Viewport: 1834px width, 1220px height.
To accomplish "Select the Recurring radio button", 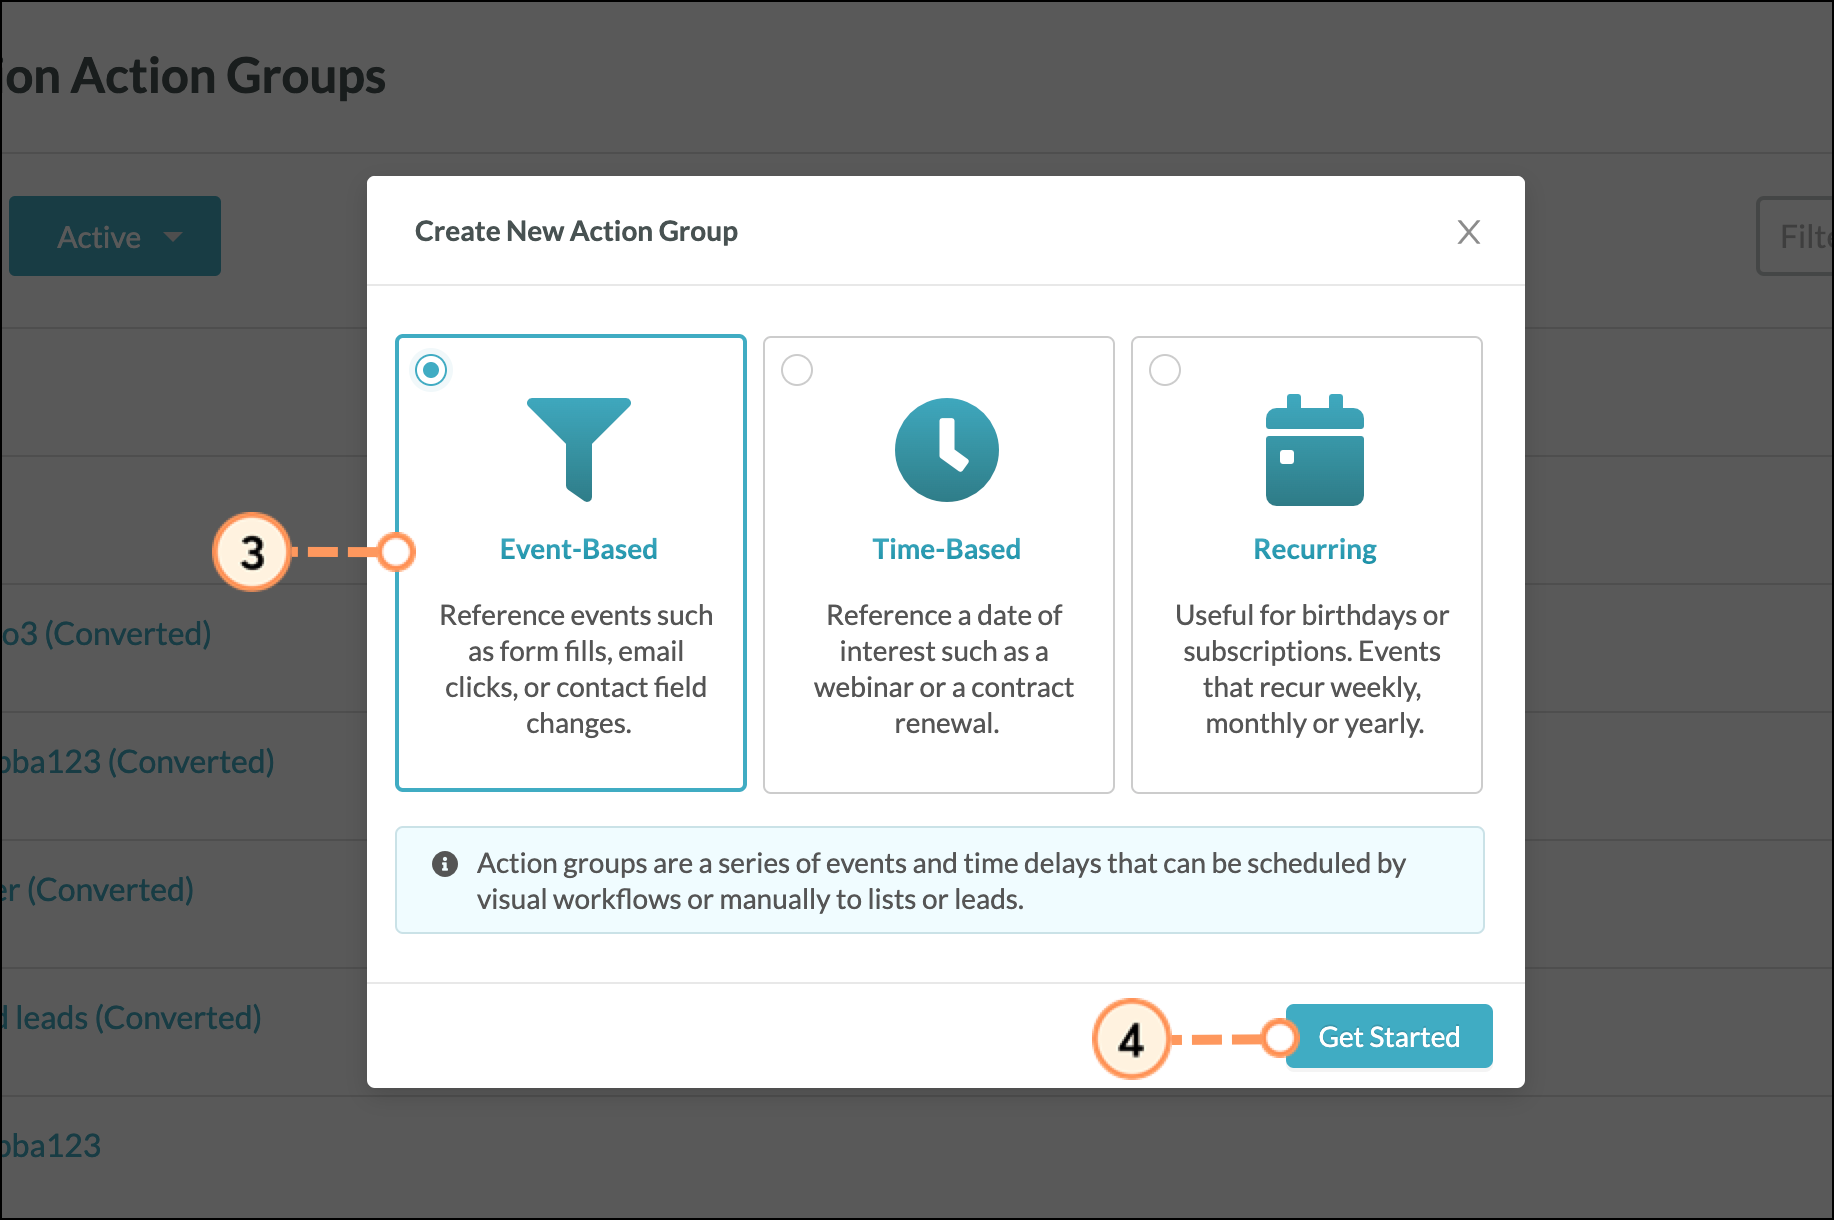I will tap(1165, 370).
